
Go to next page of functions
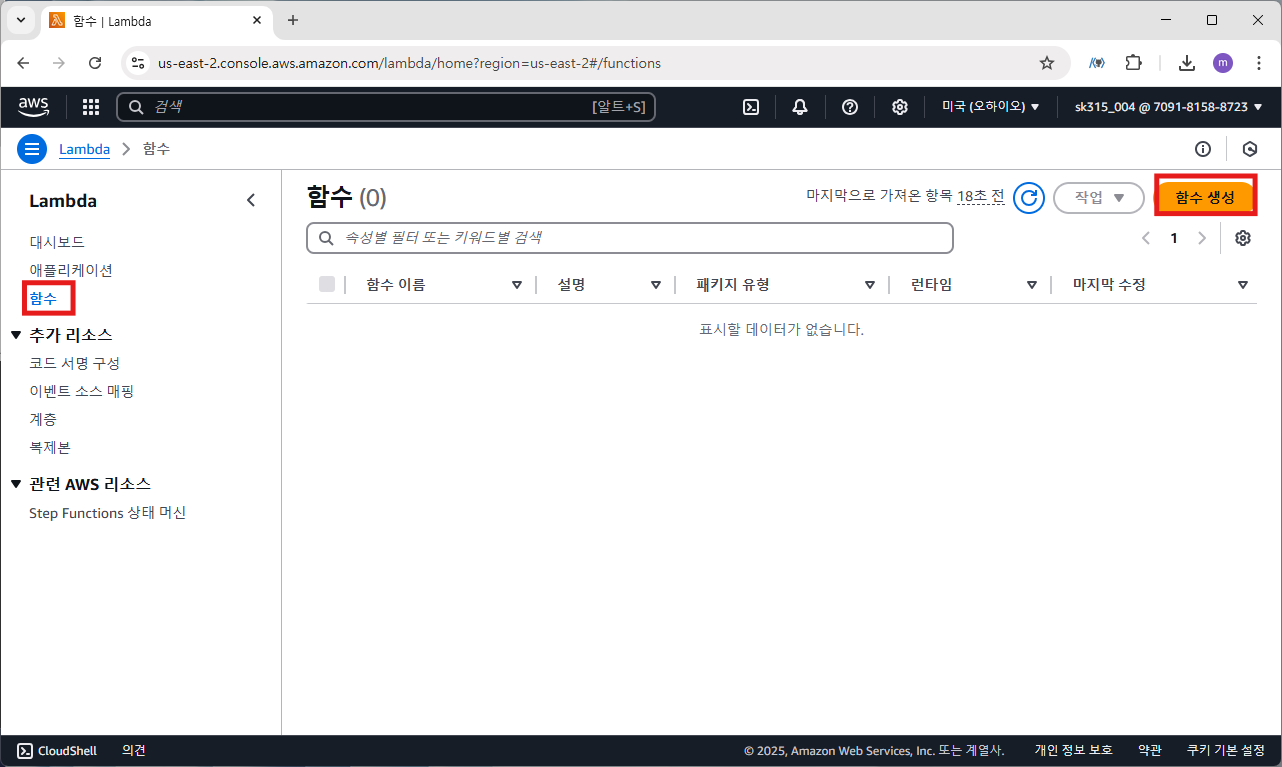click(1202, 238)
